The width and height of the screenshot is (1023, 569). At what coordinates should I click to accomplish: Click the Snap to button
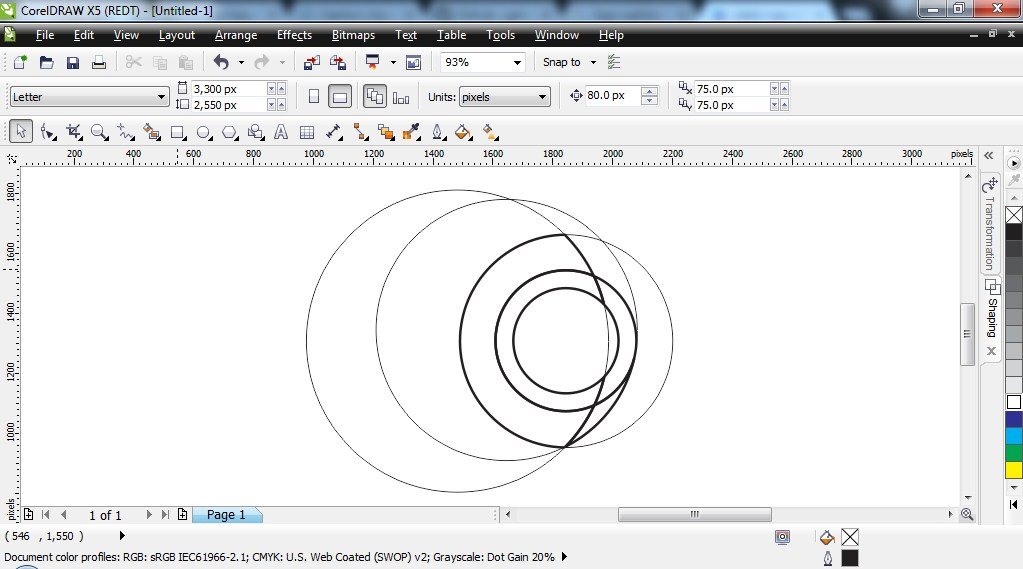click(x=562, y=62)
